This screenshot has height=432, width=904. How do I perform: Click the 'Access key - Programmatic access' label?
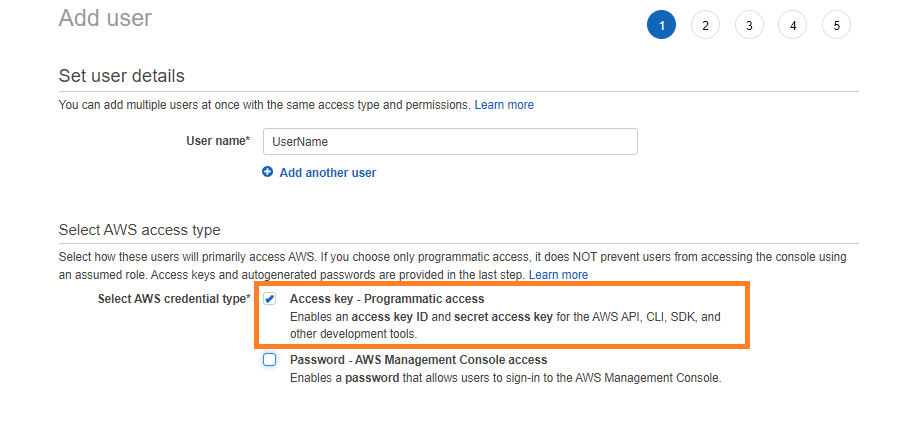pos(387,299)
